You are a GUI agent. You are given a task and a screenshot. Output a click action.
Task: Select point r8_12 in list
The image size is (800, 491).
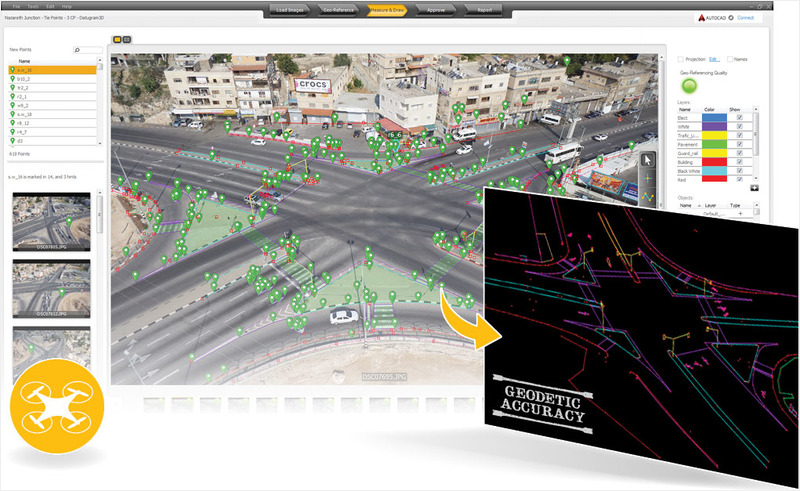pos(52,123)
